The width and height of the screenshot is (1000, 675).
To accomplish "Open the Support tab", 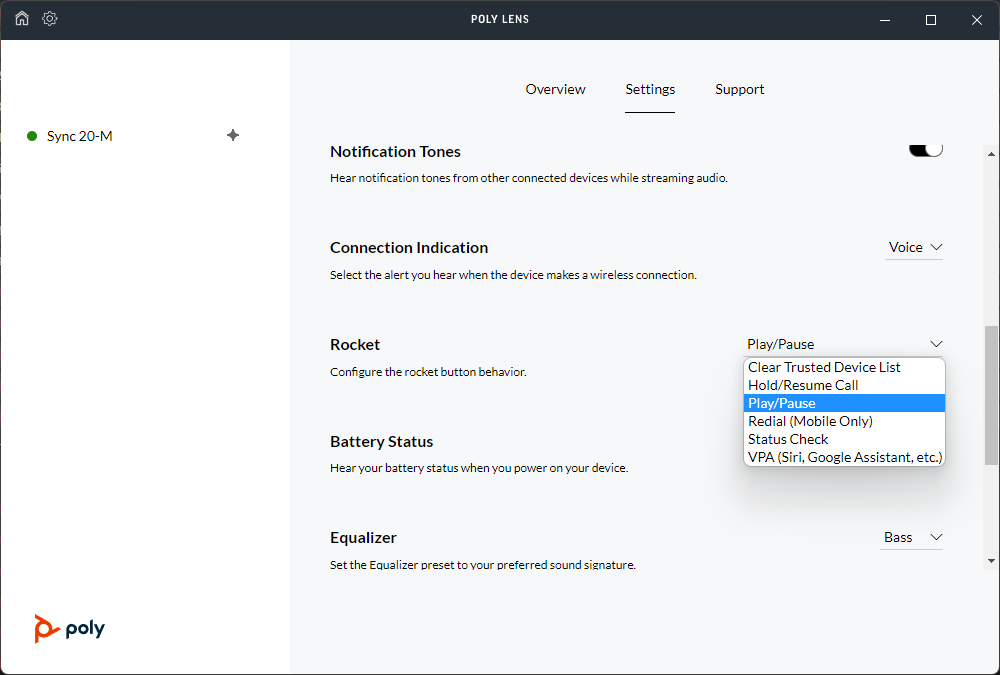I will (739, 89).
